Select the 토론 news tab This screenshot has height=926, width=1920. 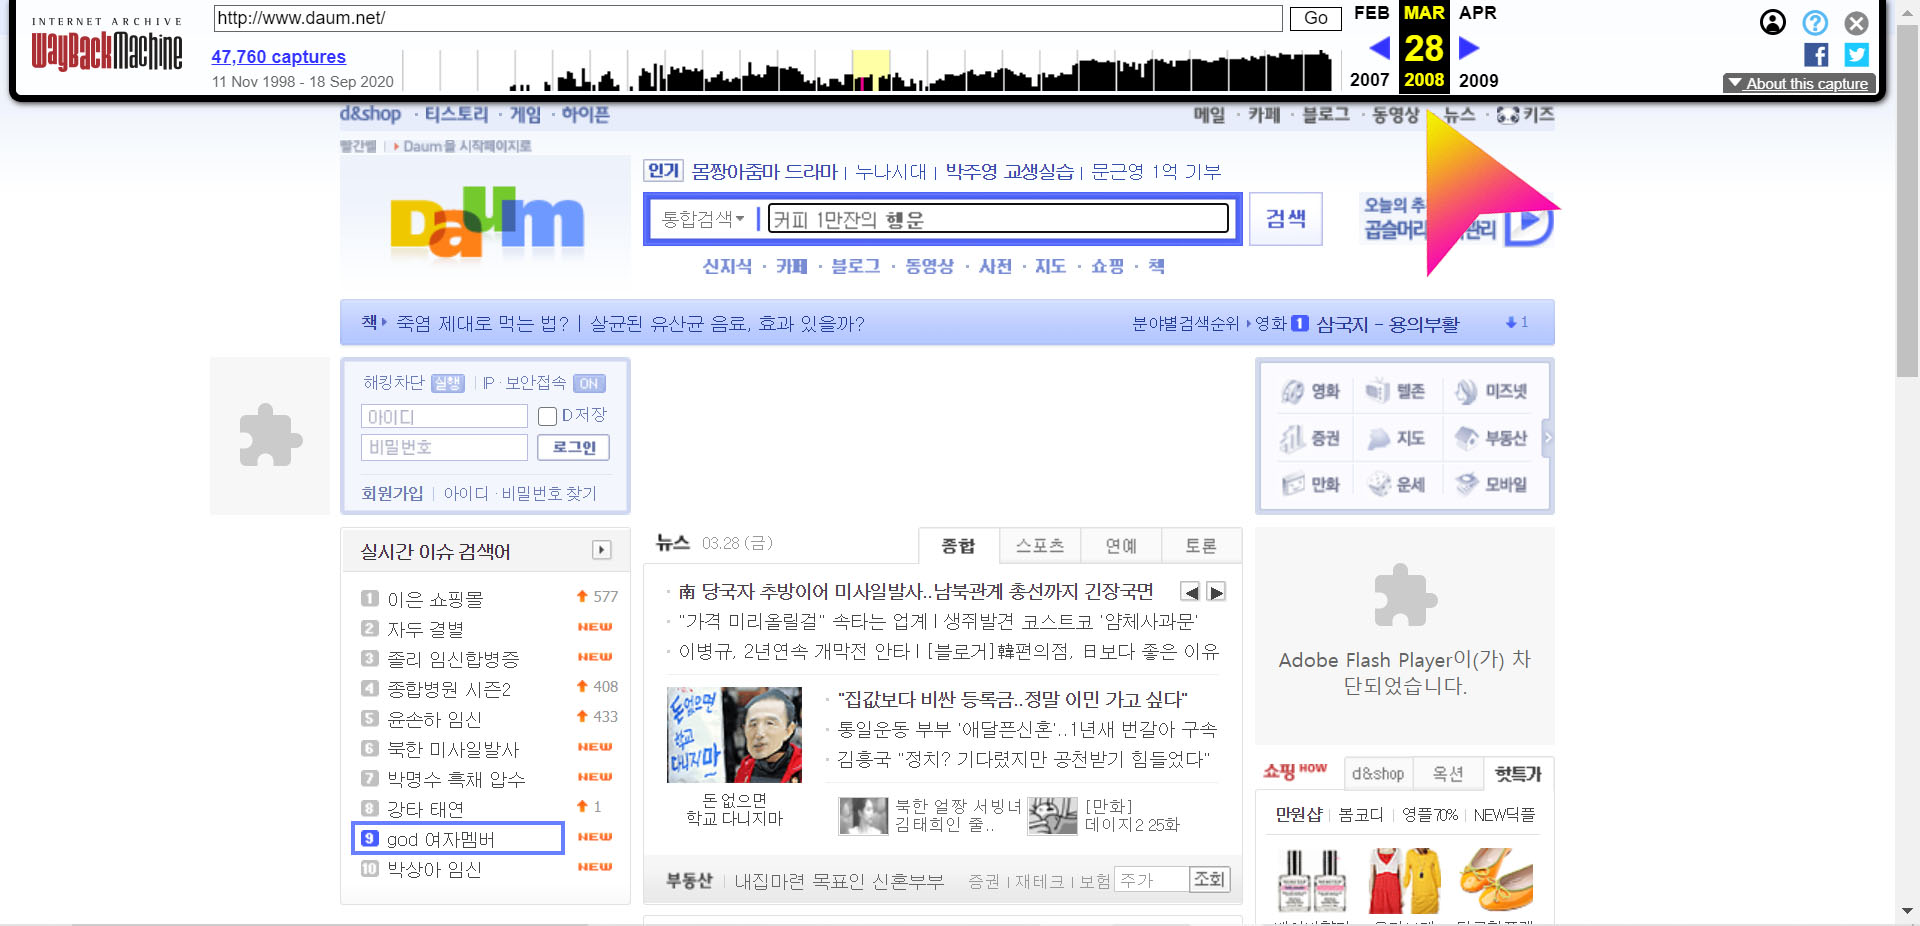pyautogui.click(x=1201, y=546)
